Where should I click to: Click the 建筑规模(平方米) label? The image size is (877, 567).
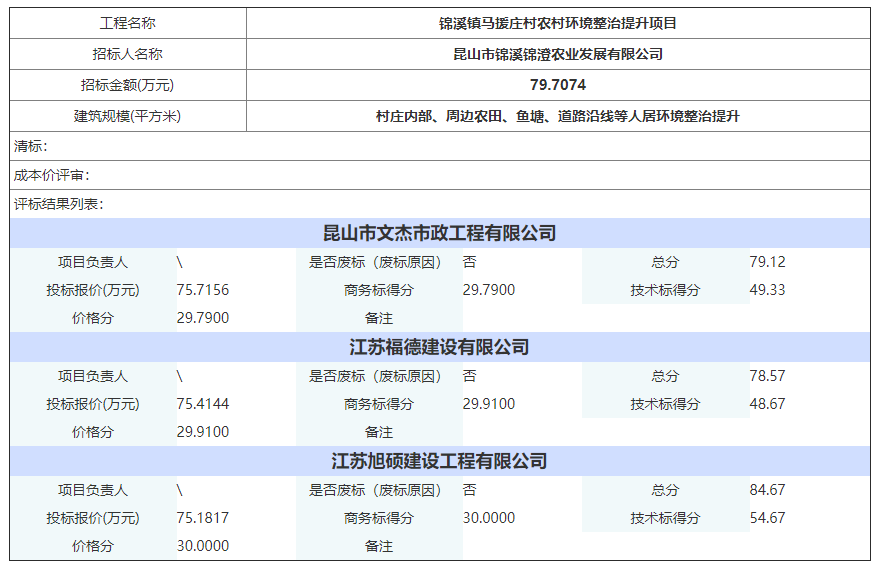(x=127, y=116)
